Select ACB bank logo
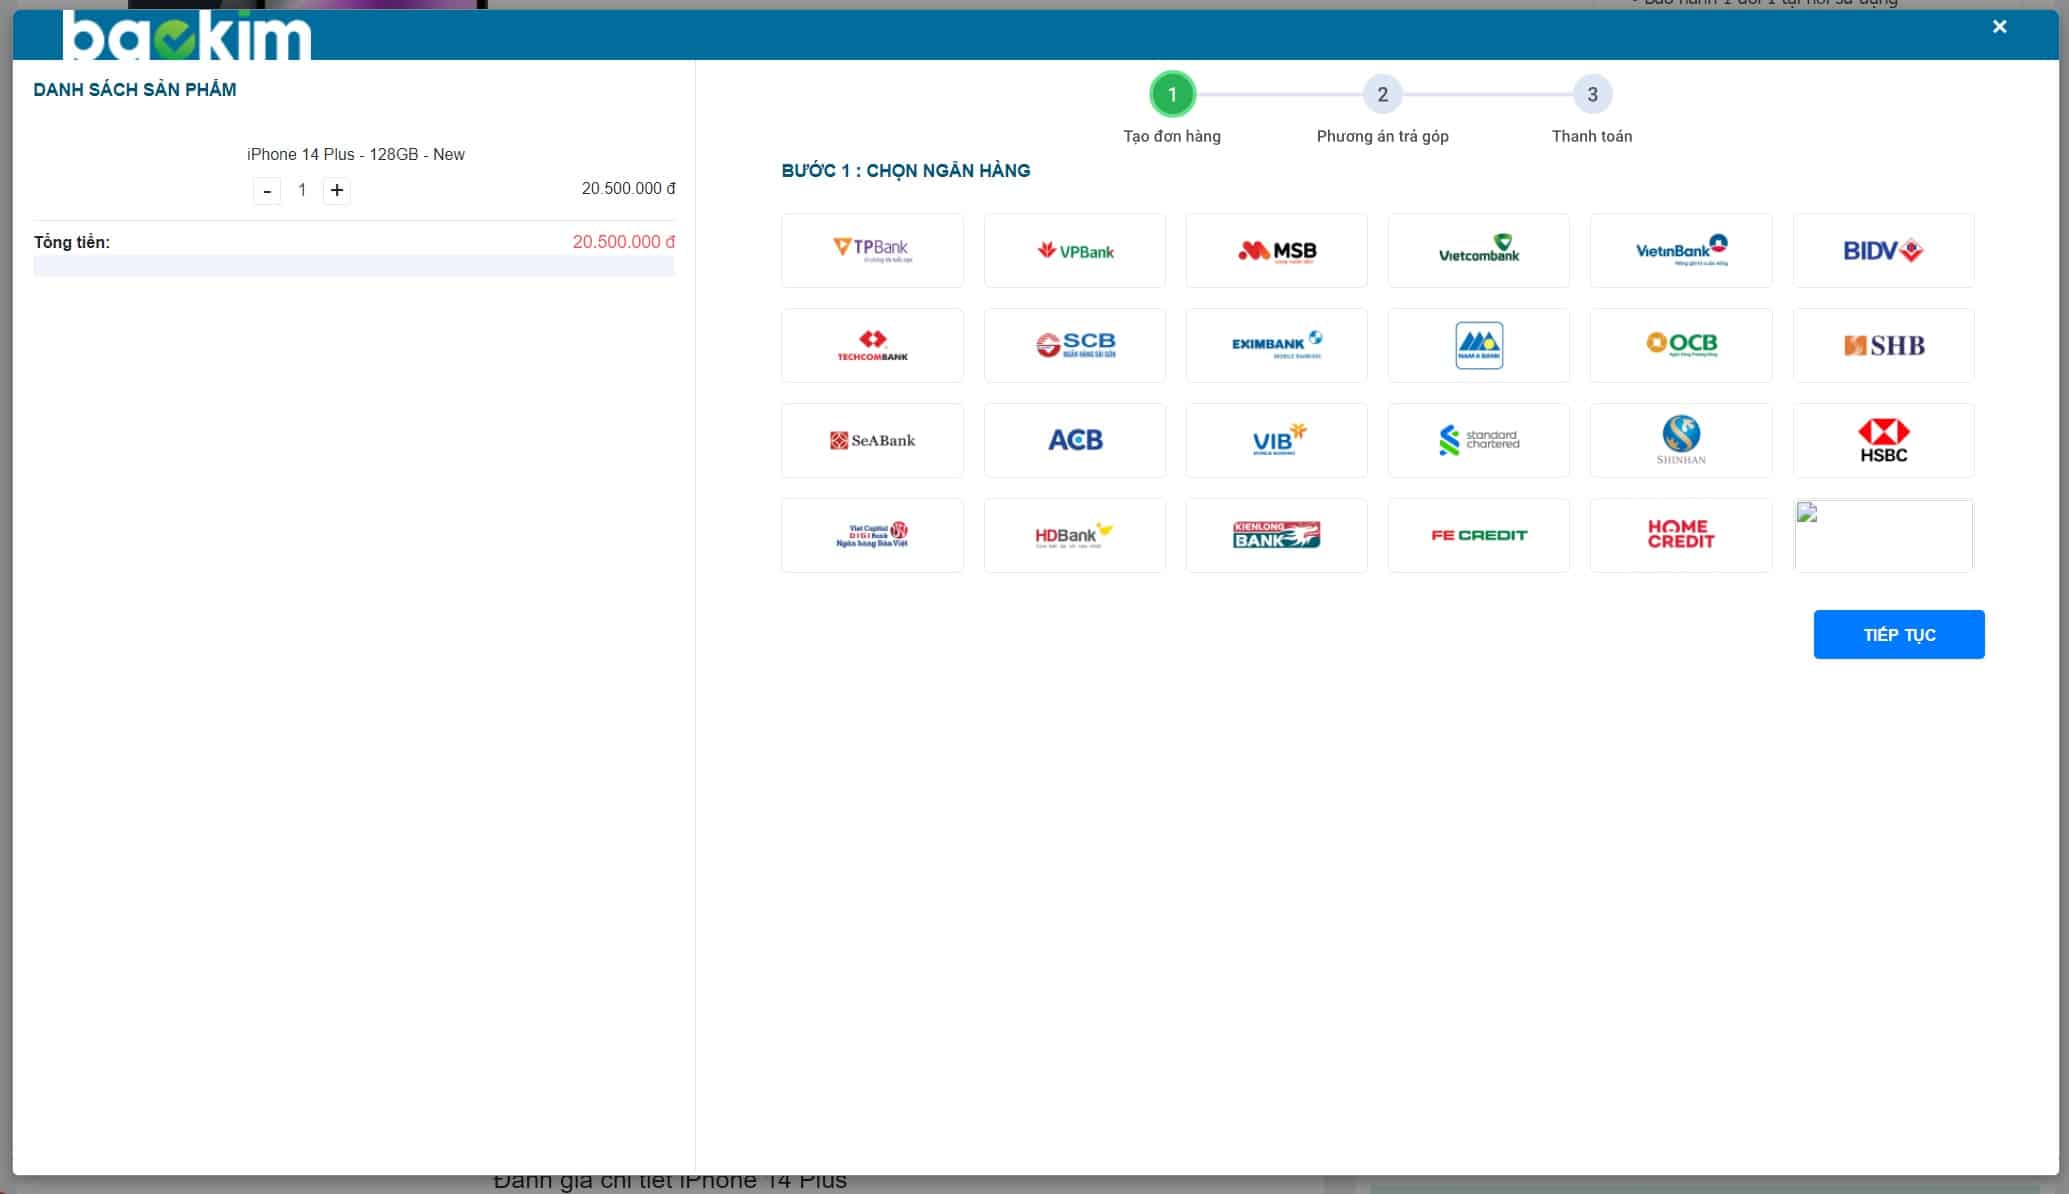Viewport: 2069px width, 1194px height. click(x=1074, y=440)
